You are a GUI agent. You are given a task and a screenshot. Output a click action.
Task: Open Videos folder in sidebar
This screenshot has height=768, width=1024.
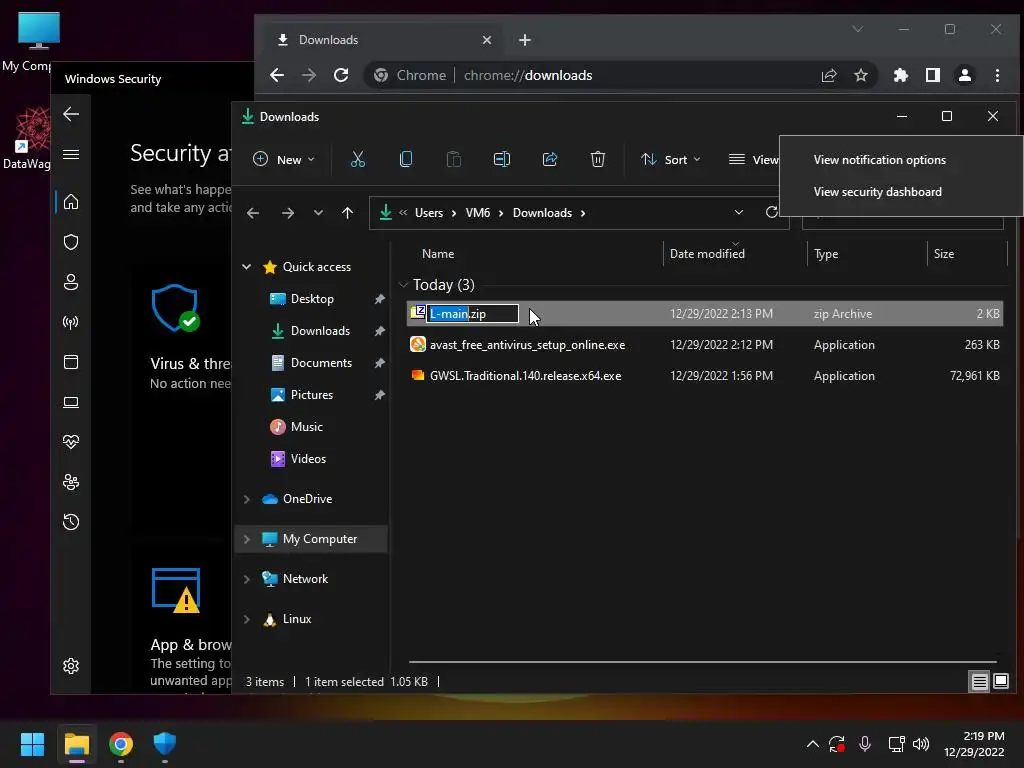click(x=308, y=459)
